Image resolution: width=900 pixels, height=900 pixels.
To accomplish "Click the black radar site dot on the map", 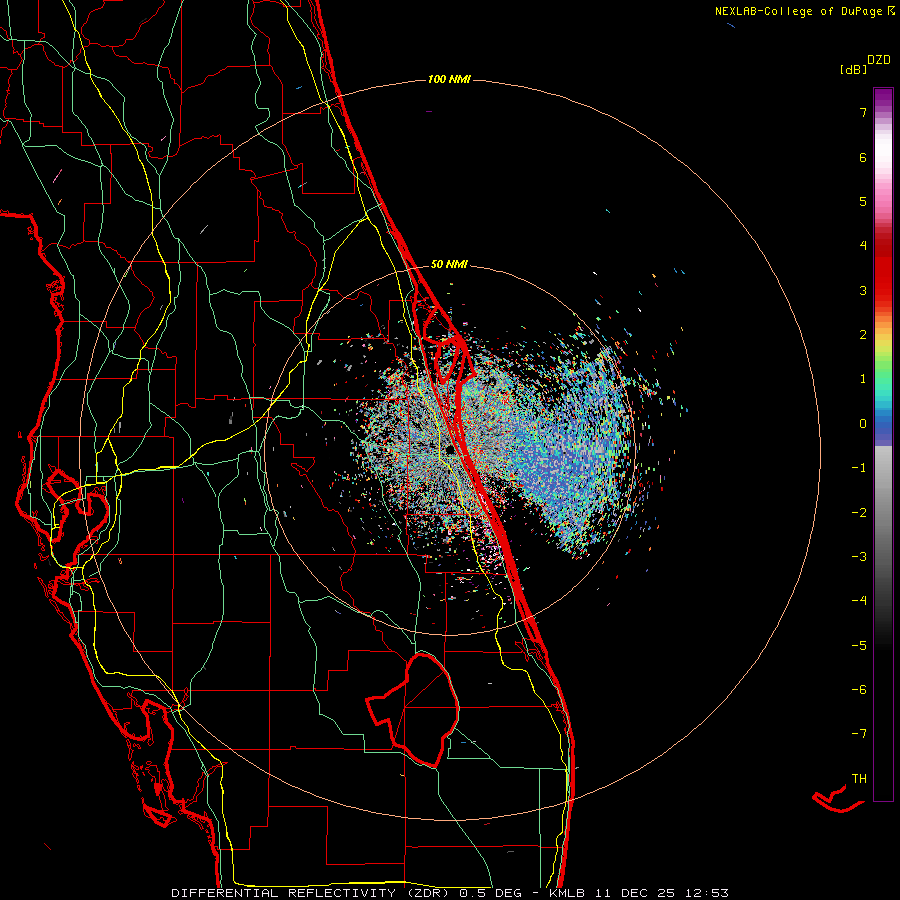I will pos(451,450).
